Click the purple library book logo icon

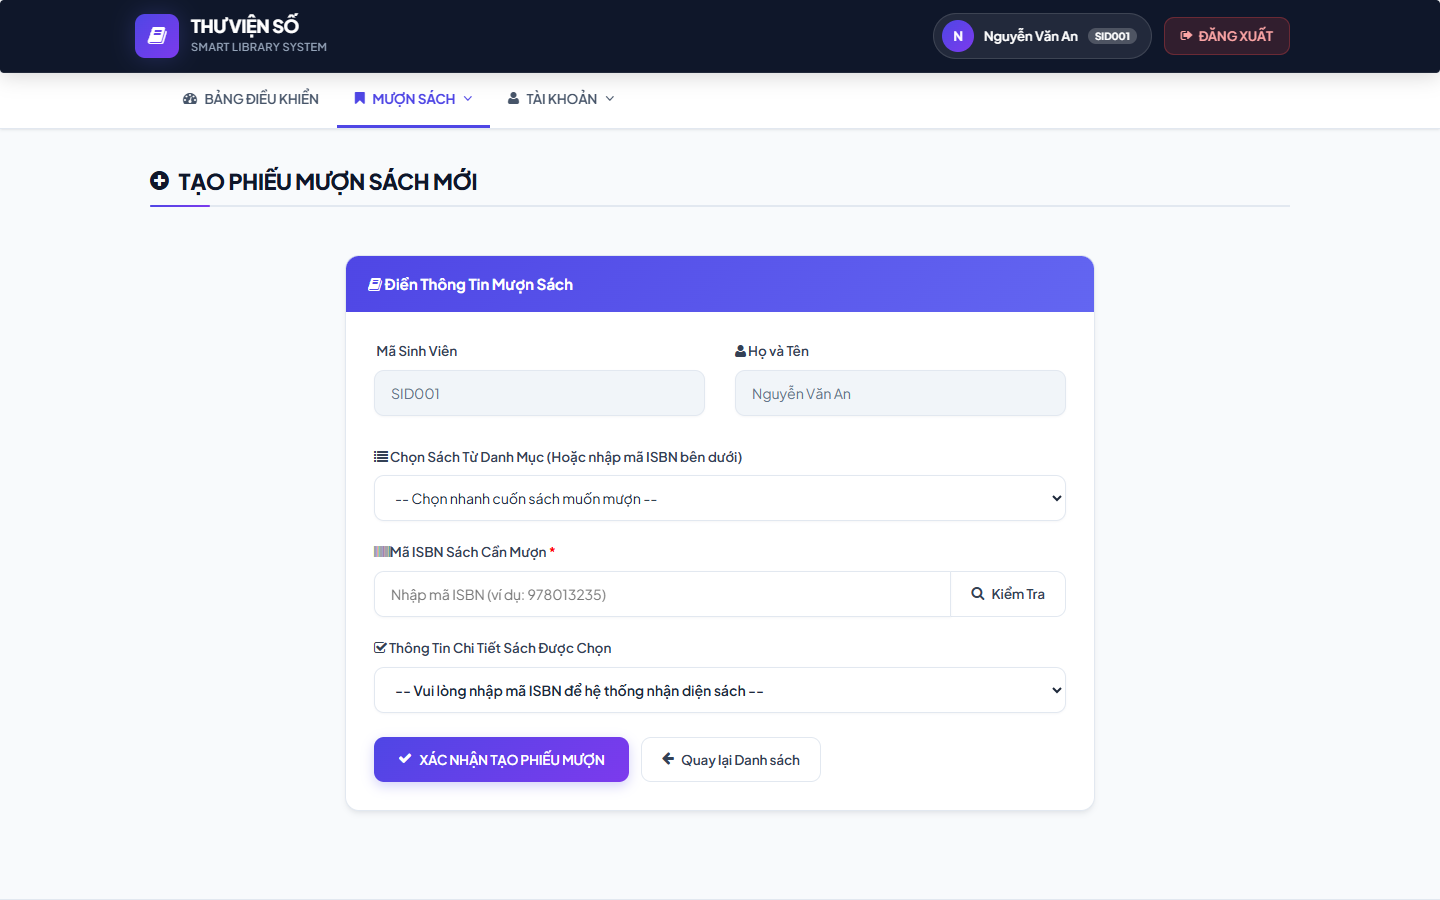tap(157, 36)
